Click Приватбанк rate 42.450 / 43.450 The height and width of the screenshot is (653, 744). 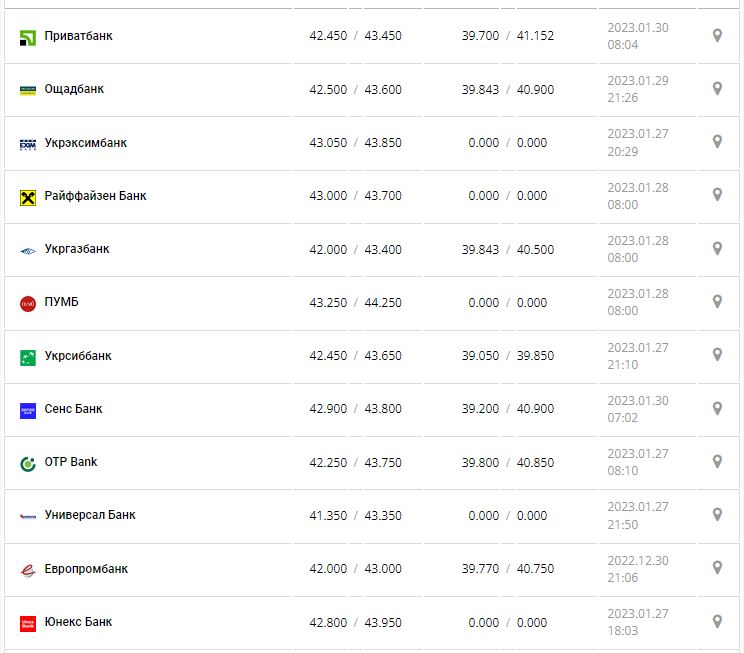(355, 36)
